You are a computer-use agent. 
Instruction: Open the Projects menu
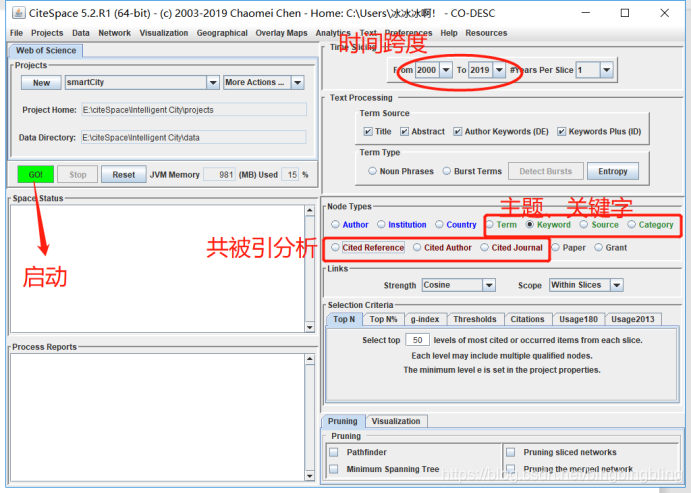tap(47, 33)
